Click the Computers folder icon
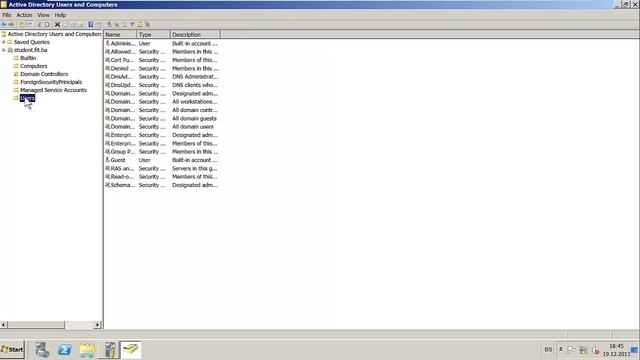Screen dimensions: 640x360 click(16, 66)
